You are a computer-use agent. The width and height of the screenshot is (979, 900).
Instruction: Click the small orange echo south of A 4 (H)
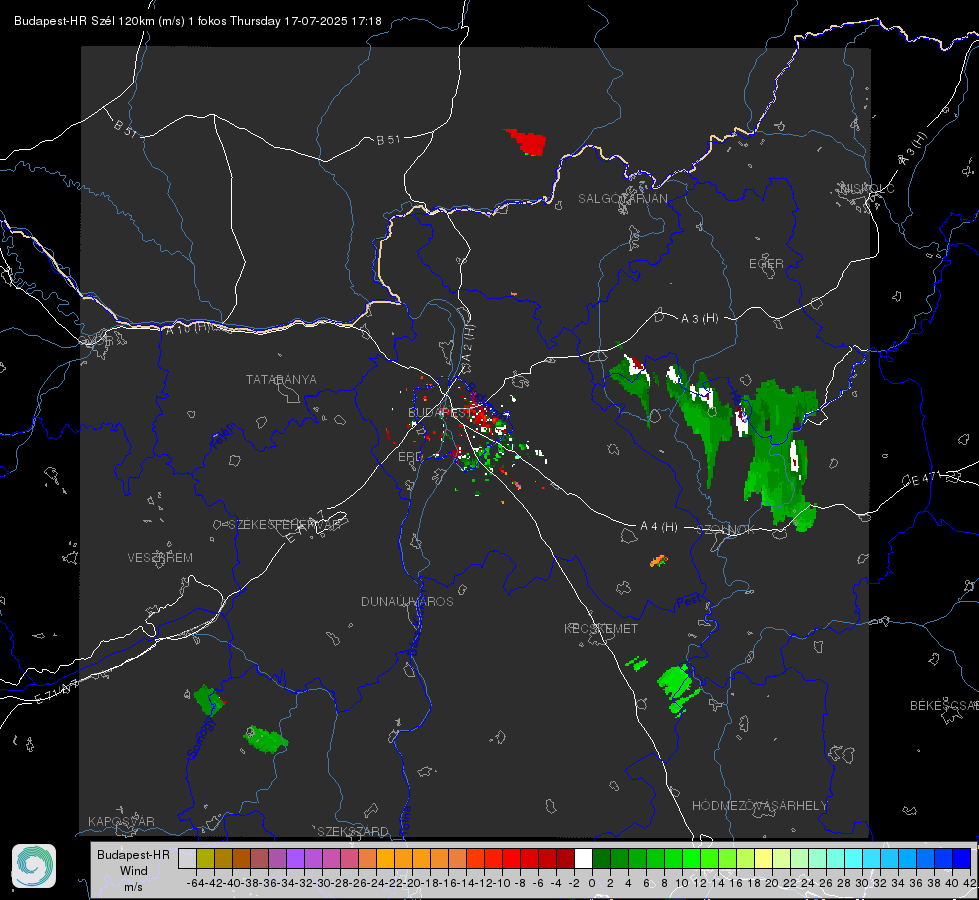coord(659,560)
